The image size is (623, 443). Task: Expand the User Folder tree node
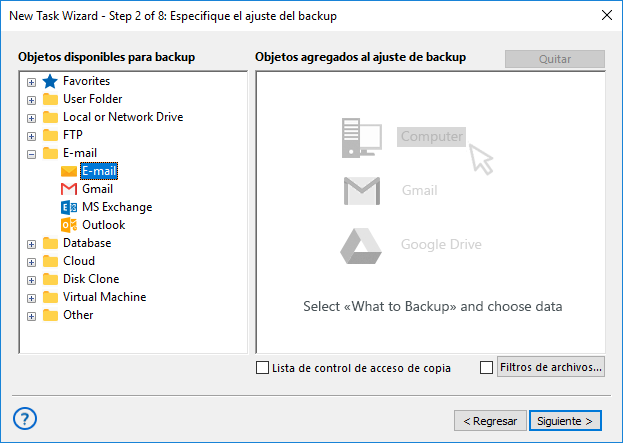[x=31, y=100]
